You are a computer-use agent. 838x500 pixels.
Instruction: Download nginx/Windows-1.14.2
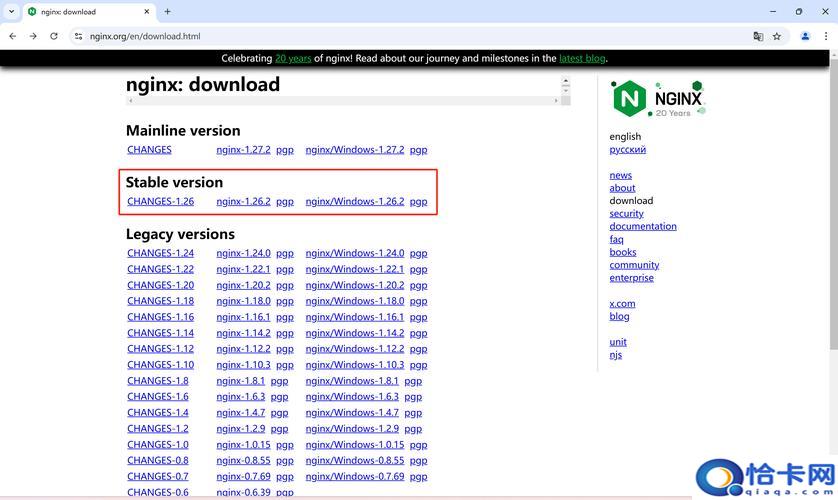(x=355, y=333)
